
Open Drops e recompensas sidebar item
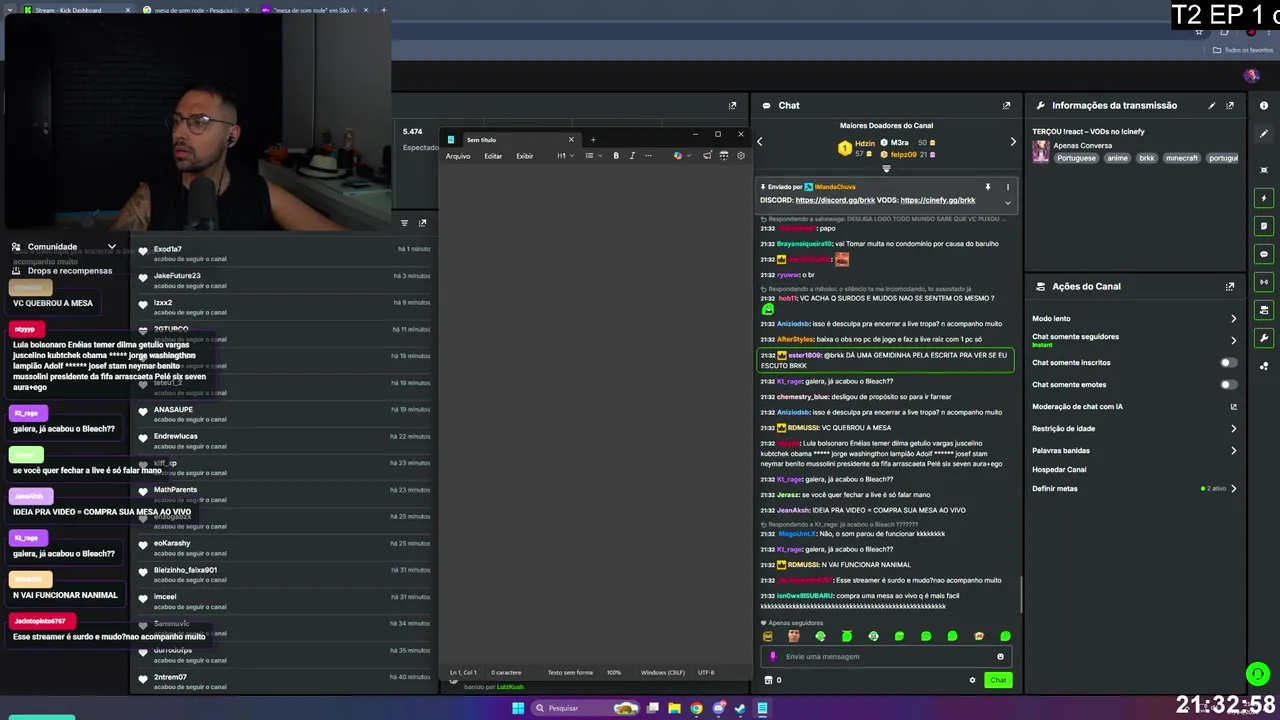62,271
